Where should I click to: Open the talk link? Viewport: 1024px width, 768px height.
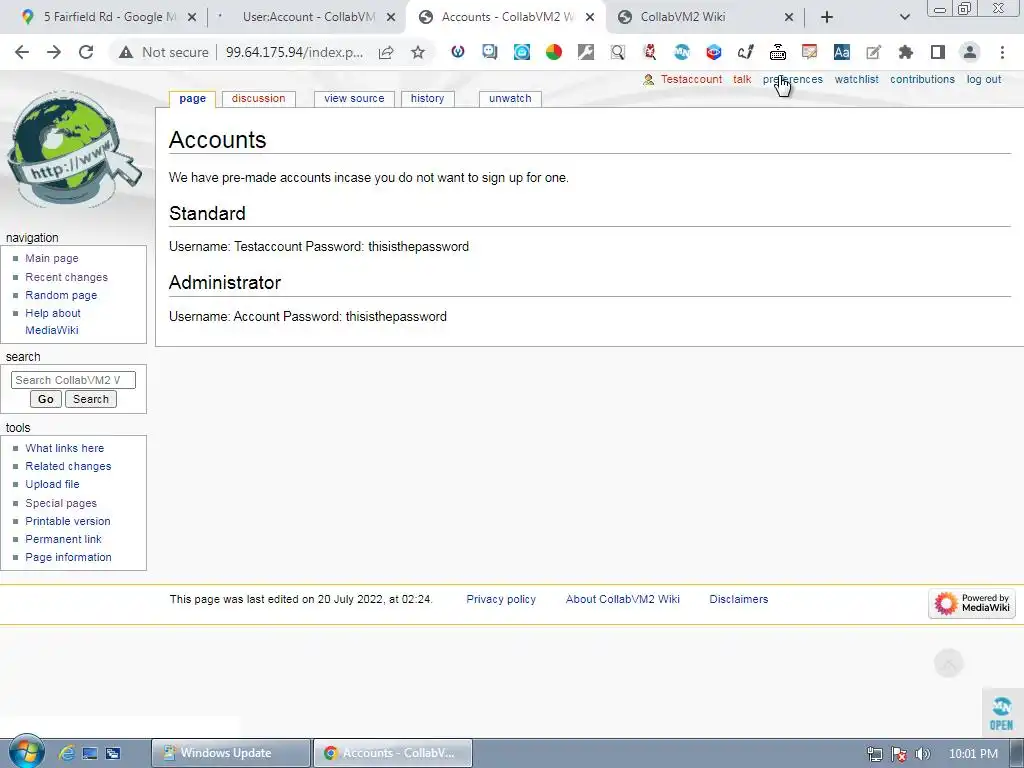click(742, 79)
